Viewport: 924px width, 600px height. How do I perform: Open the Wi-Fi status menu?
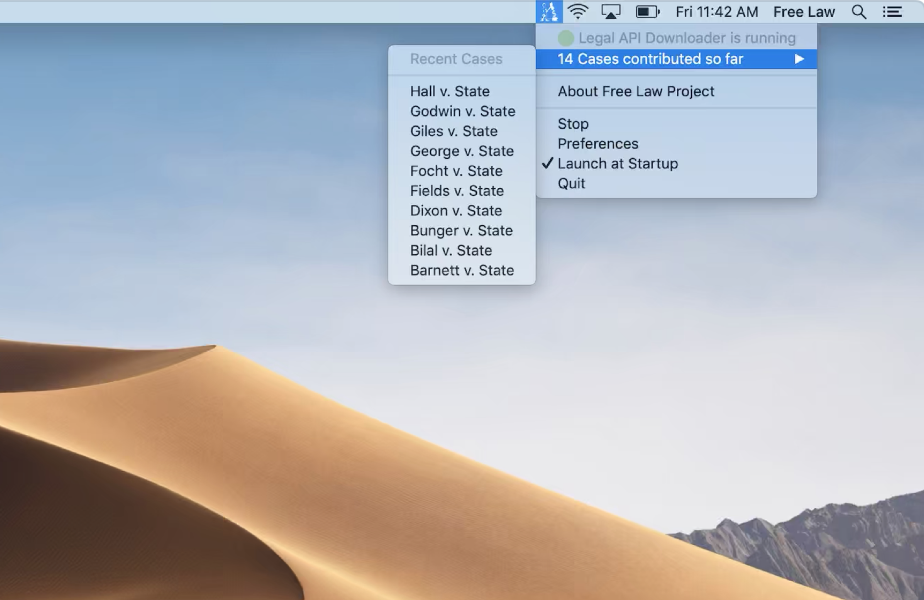tap(578, 12)
